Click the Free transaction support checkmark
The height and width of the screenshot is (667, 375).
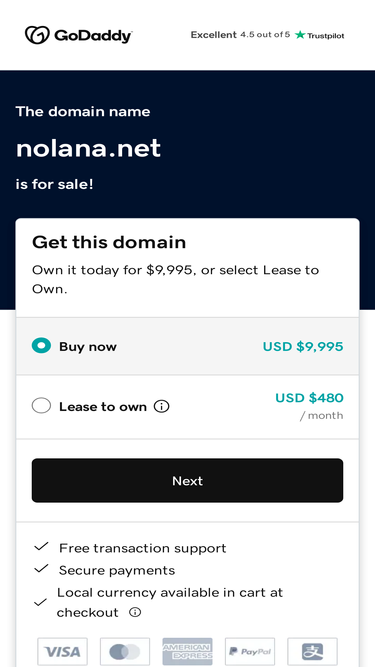coord(41,547)
